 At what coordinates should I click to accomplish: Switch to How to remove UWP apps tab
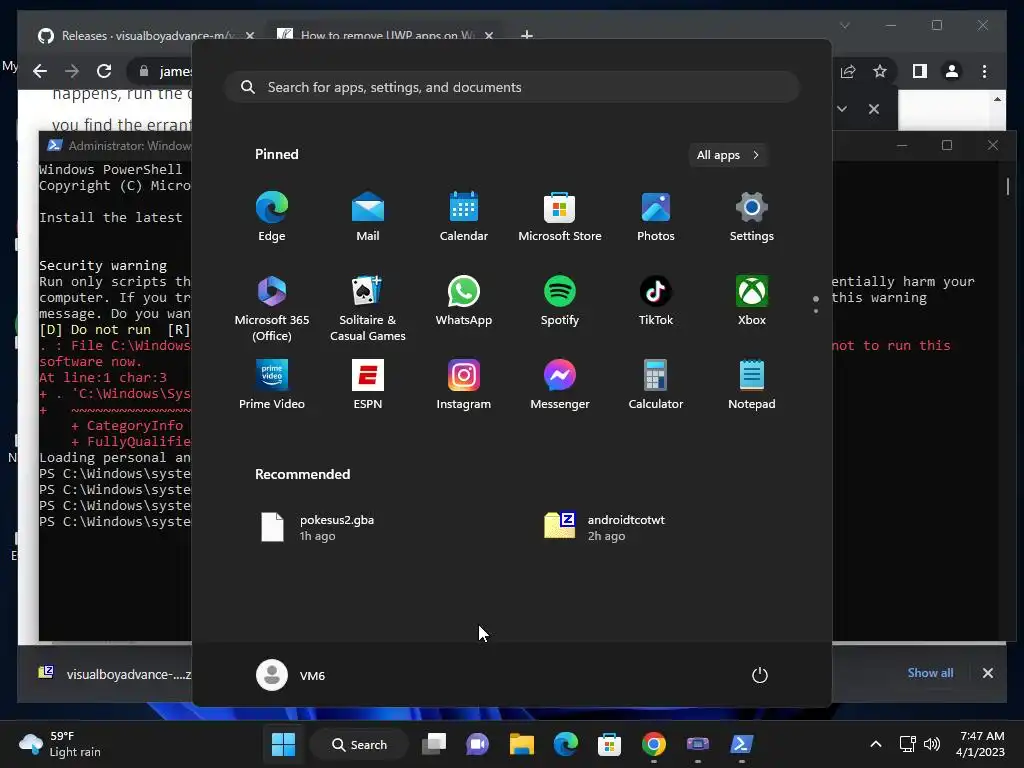(385, 35)
